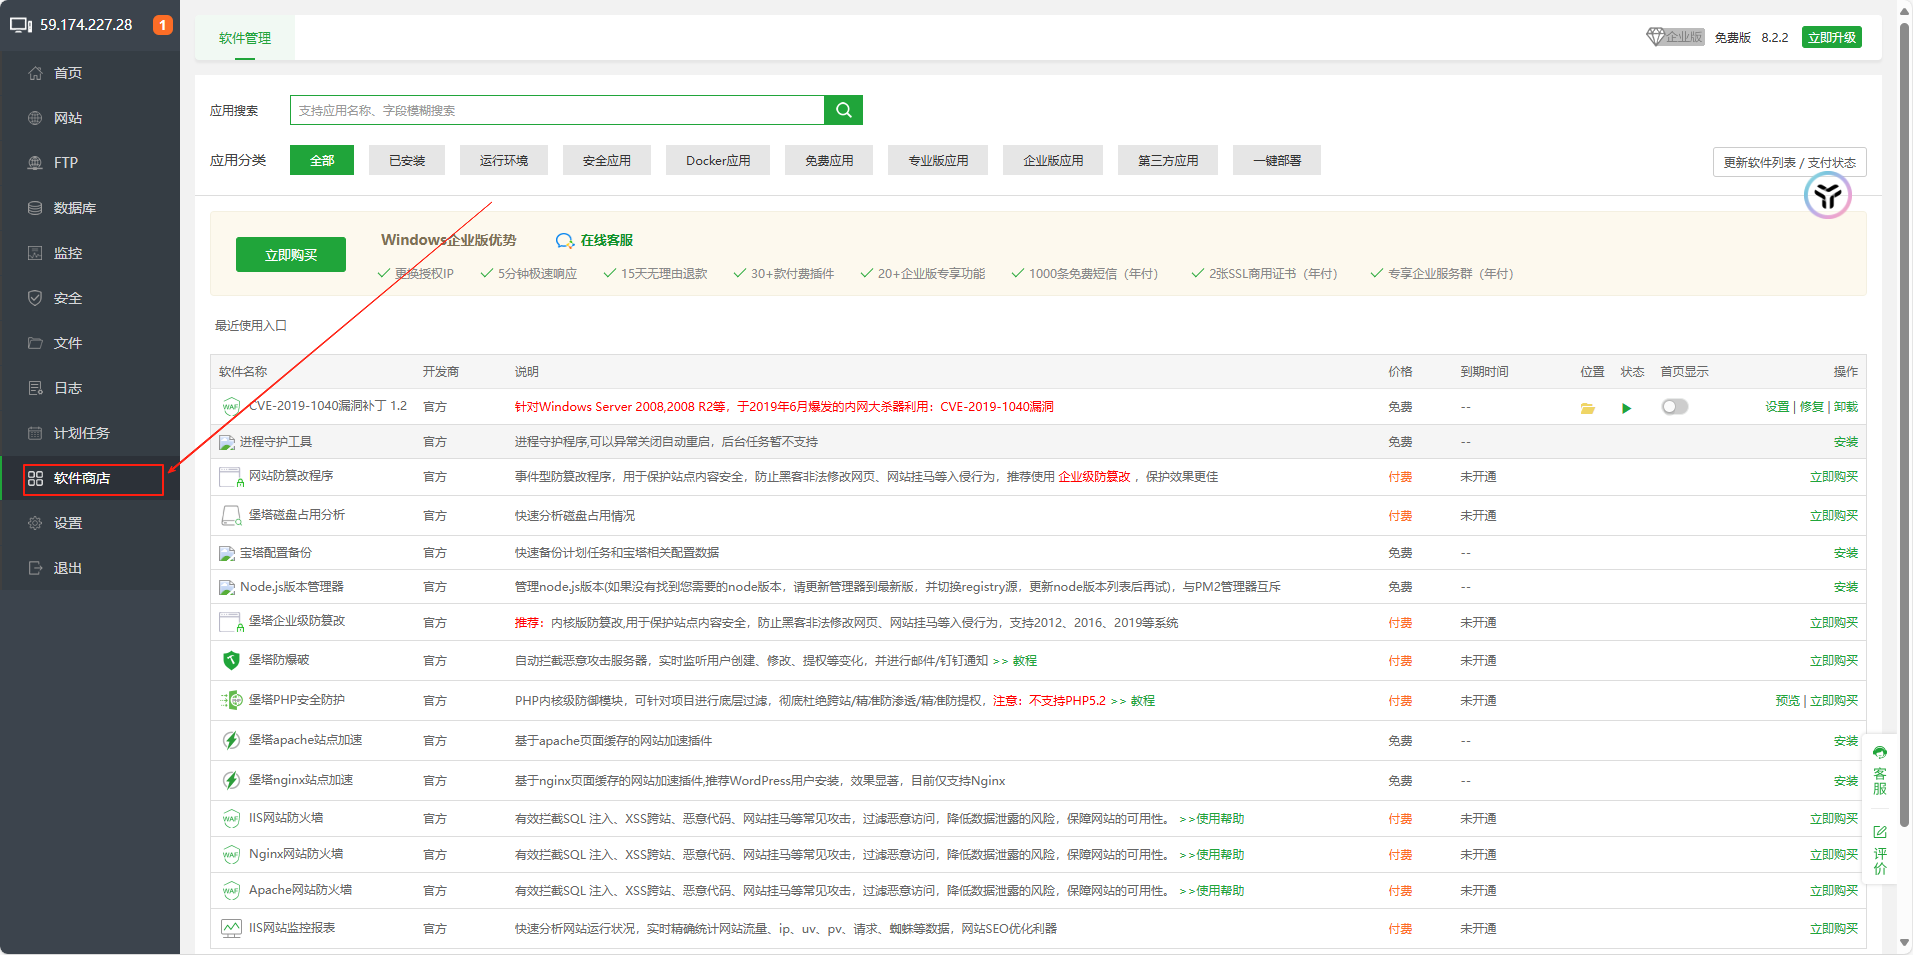Click the vertical page scrollbar
The height and width of the screenshot is (955, 1913).
[1904, 400]
